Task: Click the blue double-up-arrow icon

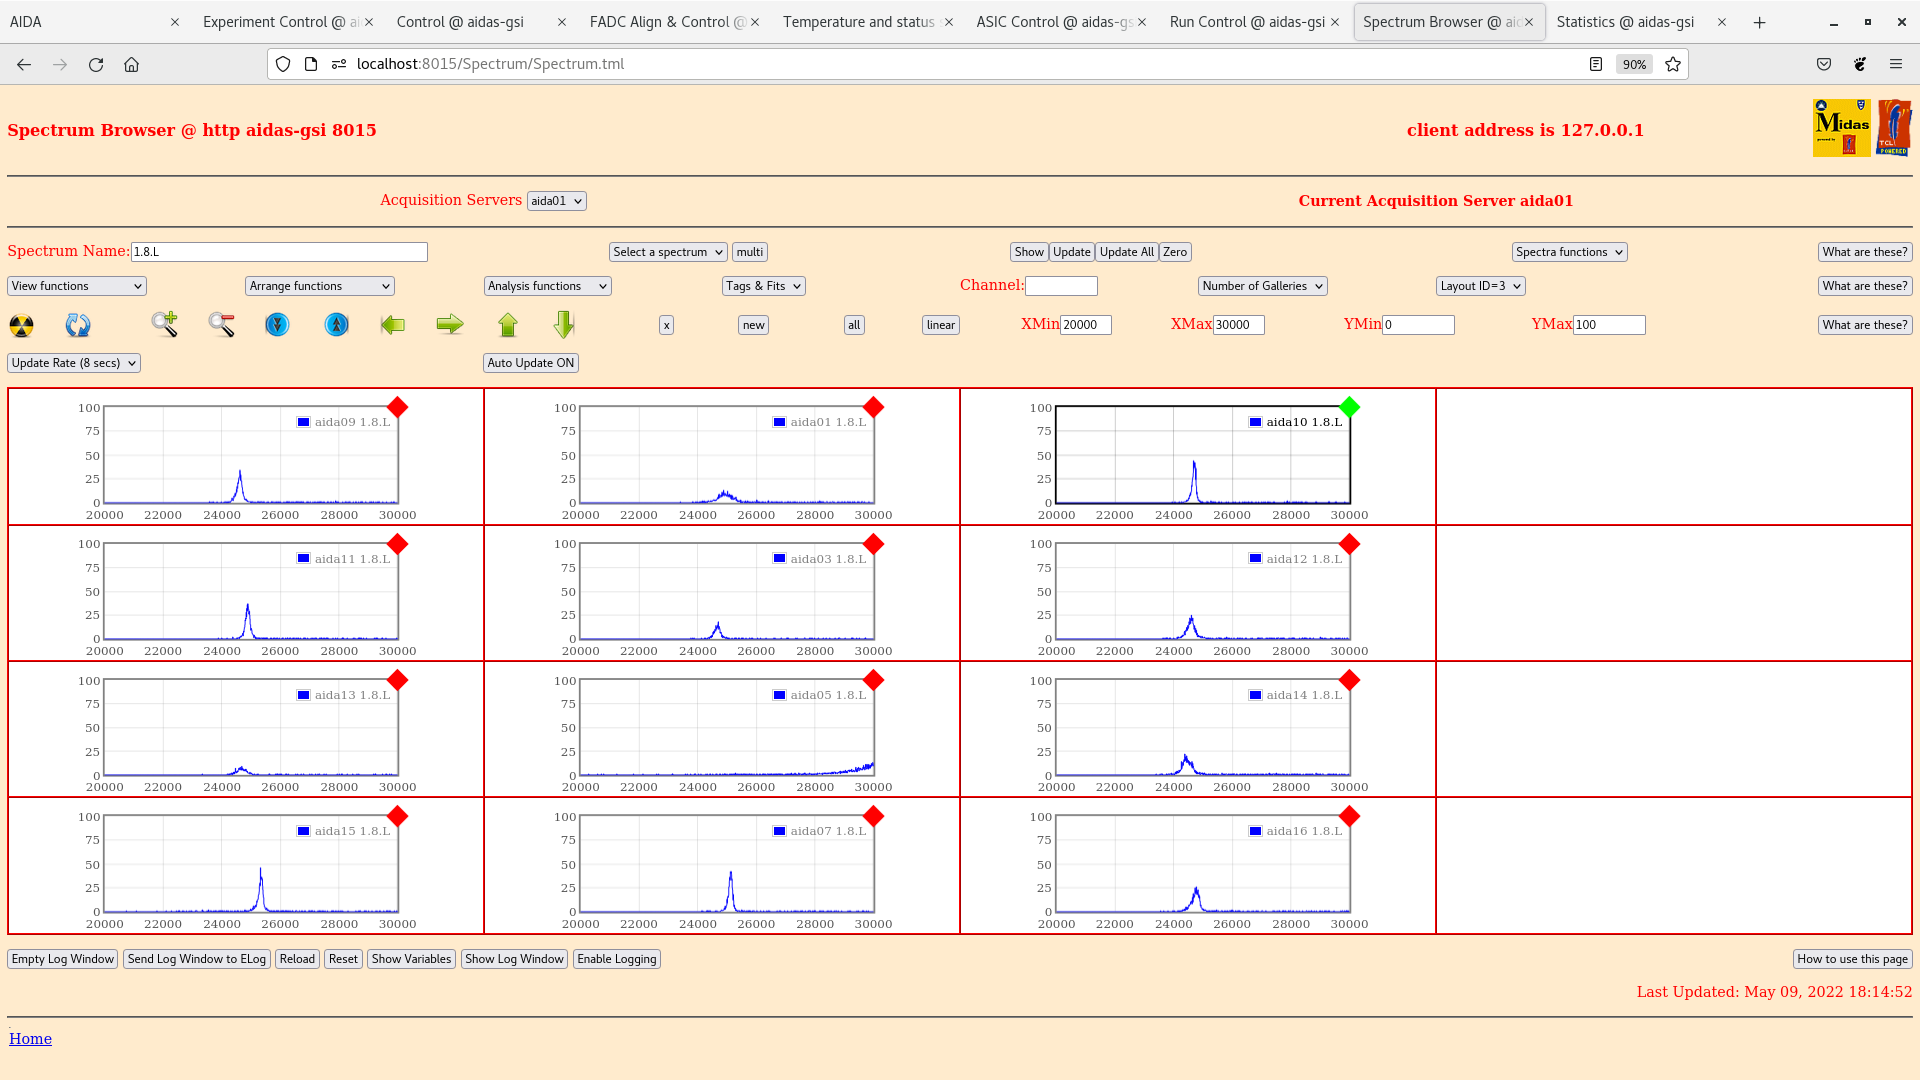Action: tap(337, 325)
